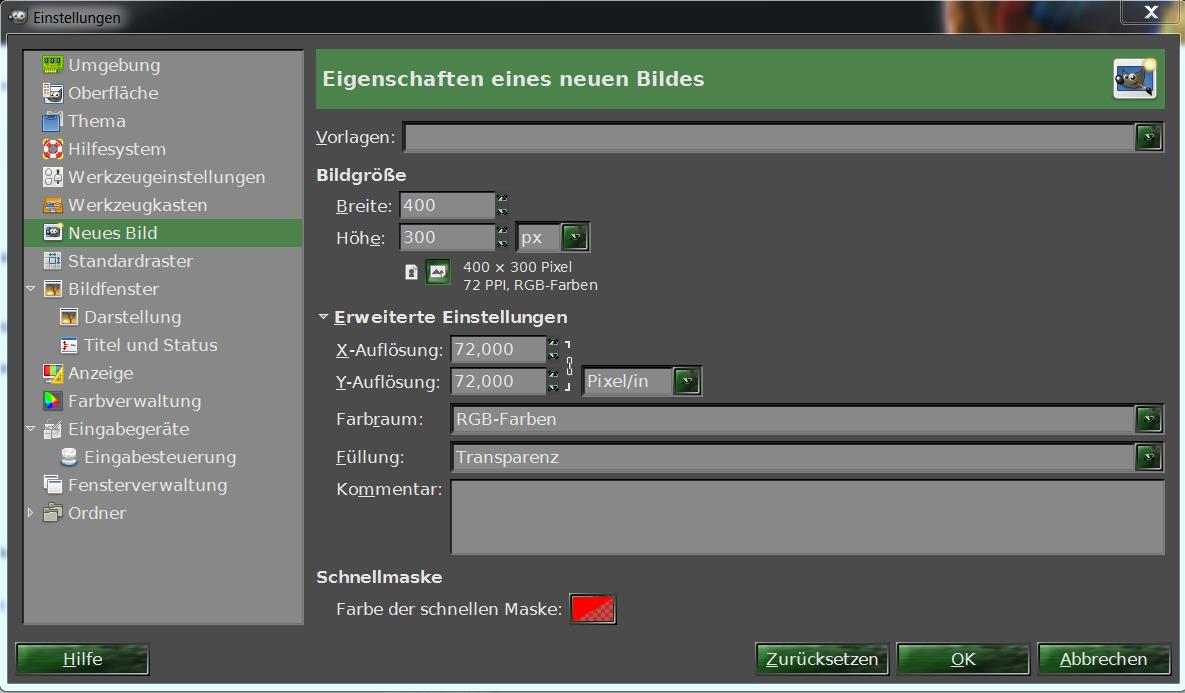Decrease Y-Auflösung with down arrow

[553, 388]
